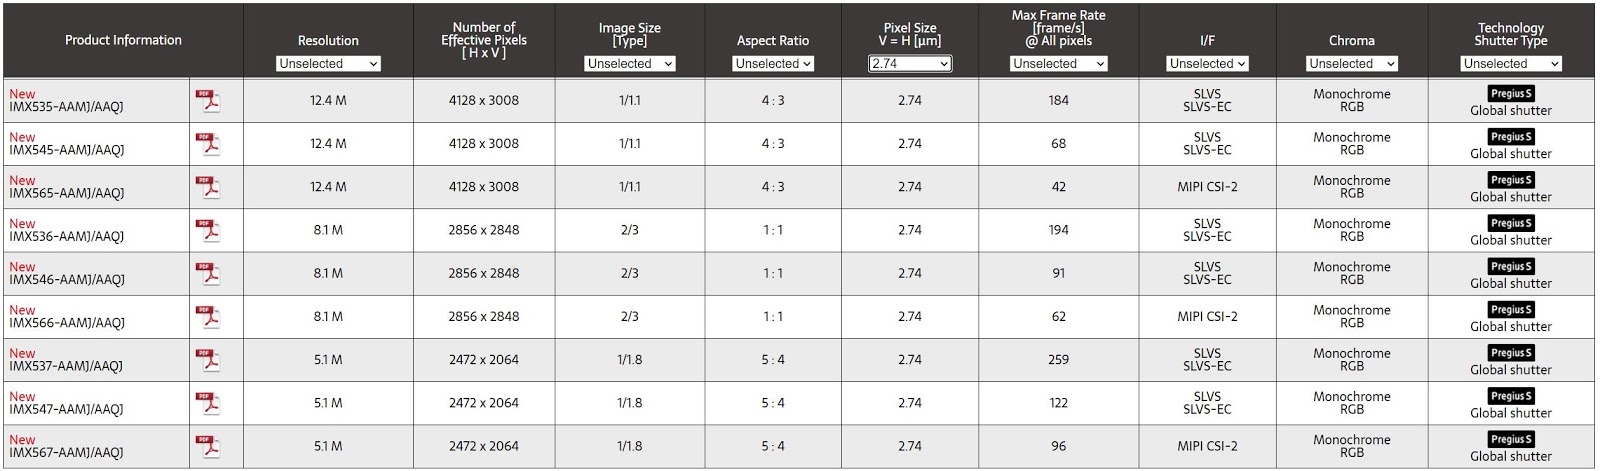Image resolution: width=1600 pixels, height=471 pixels.
Task: Open the Aspect Ratio filter dropdown
Action: click(773, 64)
